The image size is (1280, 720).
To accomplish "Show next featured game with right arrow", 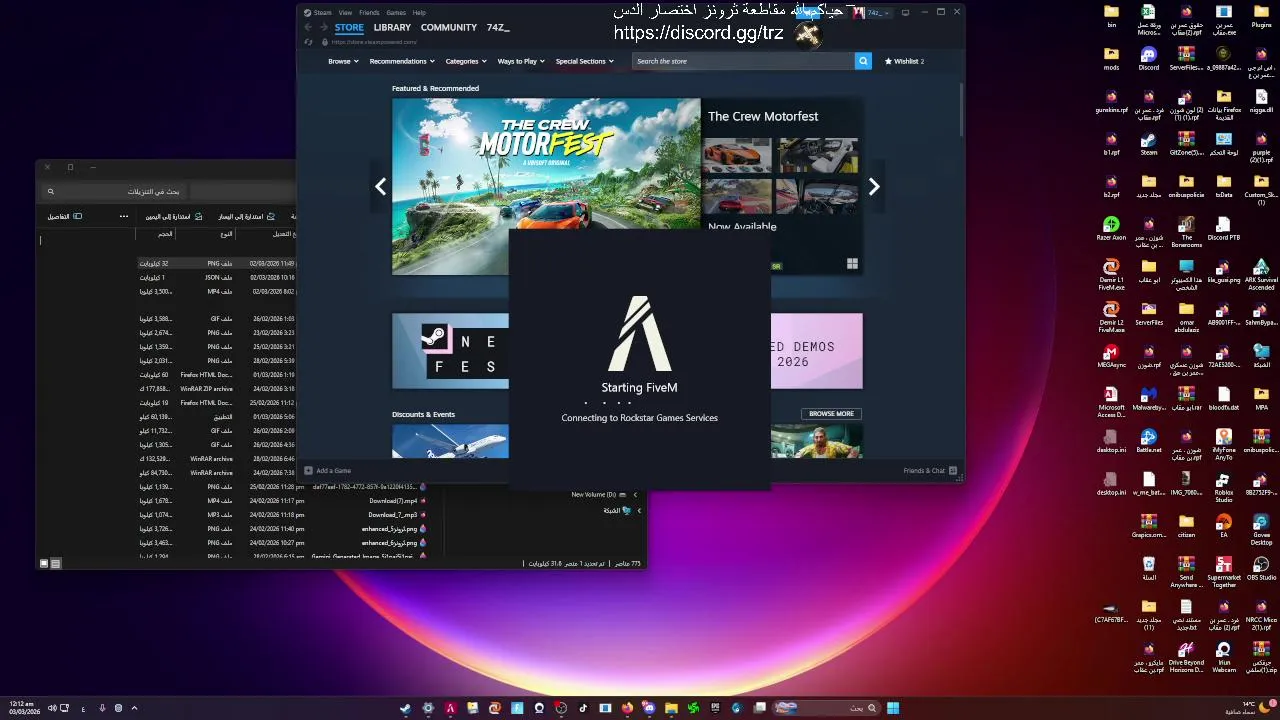I will click(x=874, y=186).
